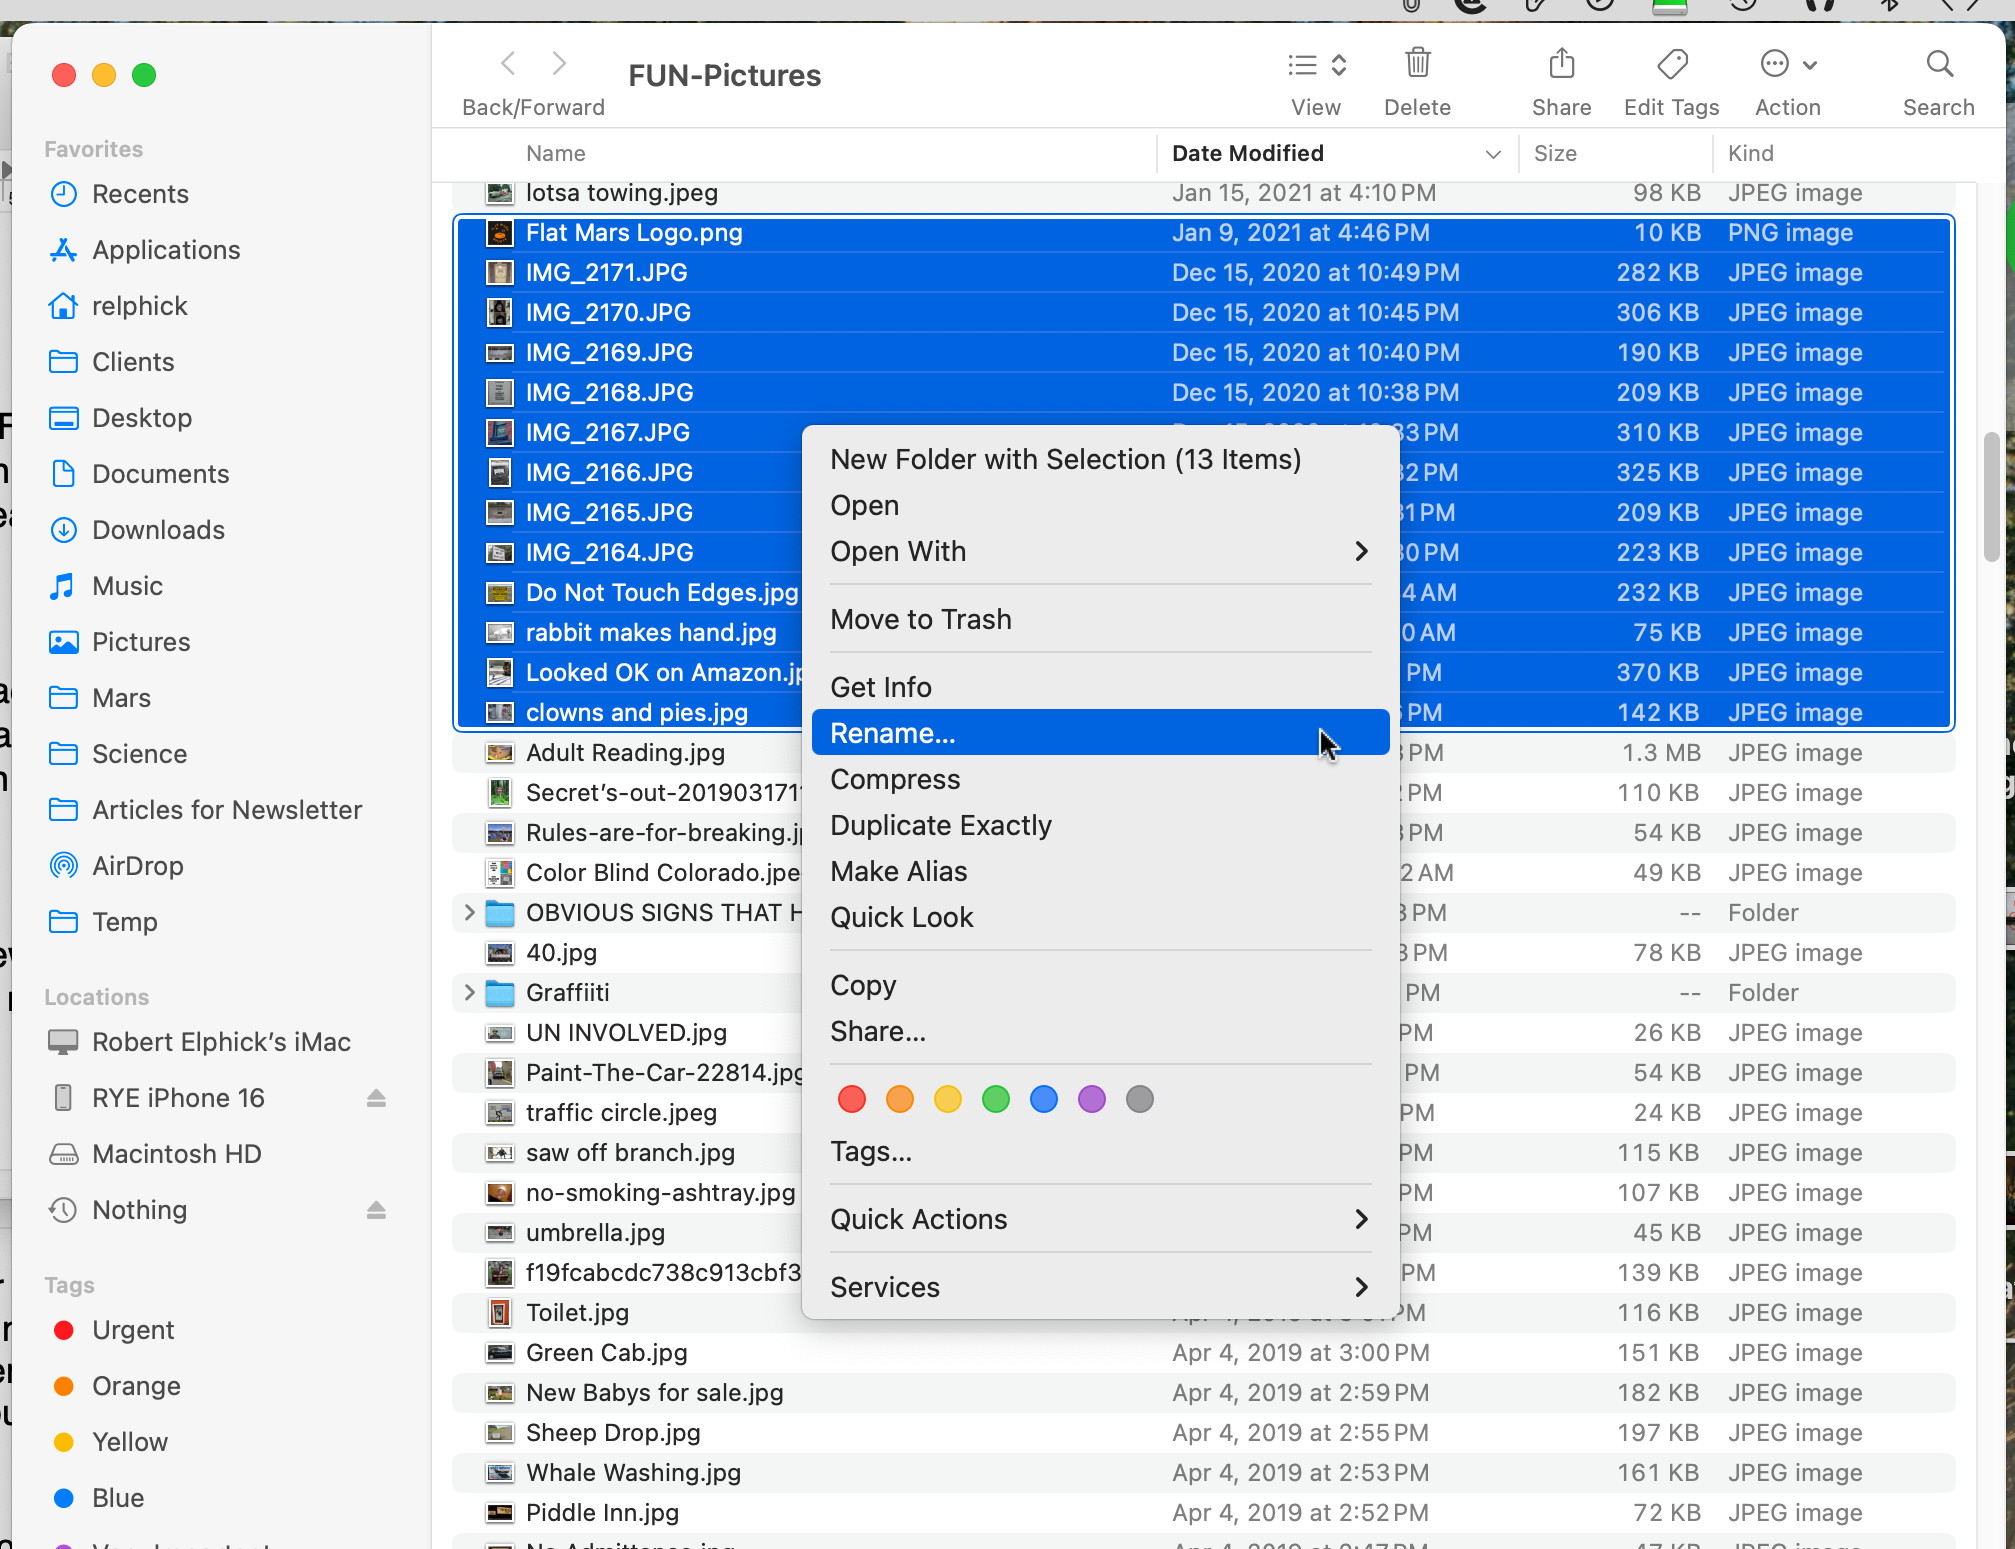
Task: Apply the red tag color
Action: tap(851, 1098)
